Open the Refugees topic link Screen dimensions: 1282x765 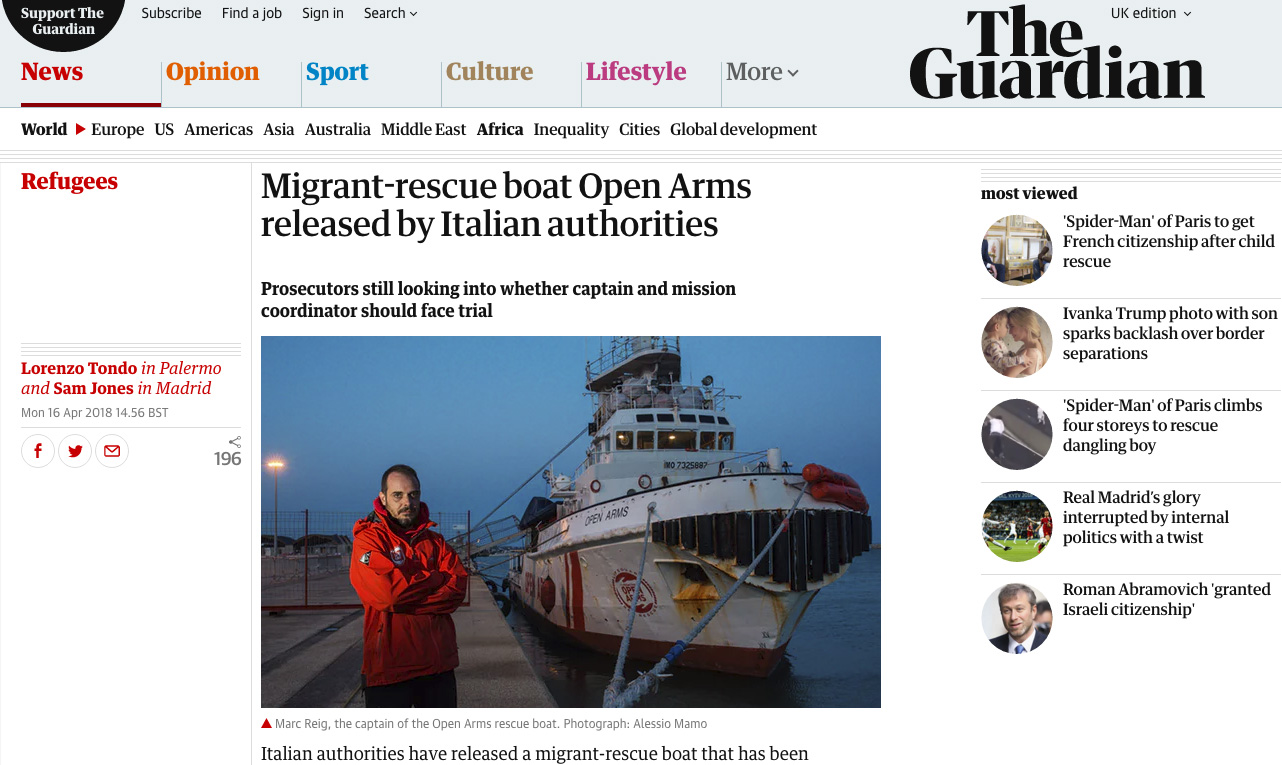tap(69, 181)
